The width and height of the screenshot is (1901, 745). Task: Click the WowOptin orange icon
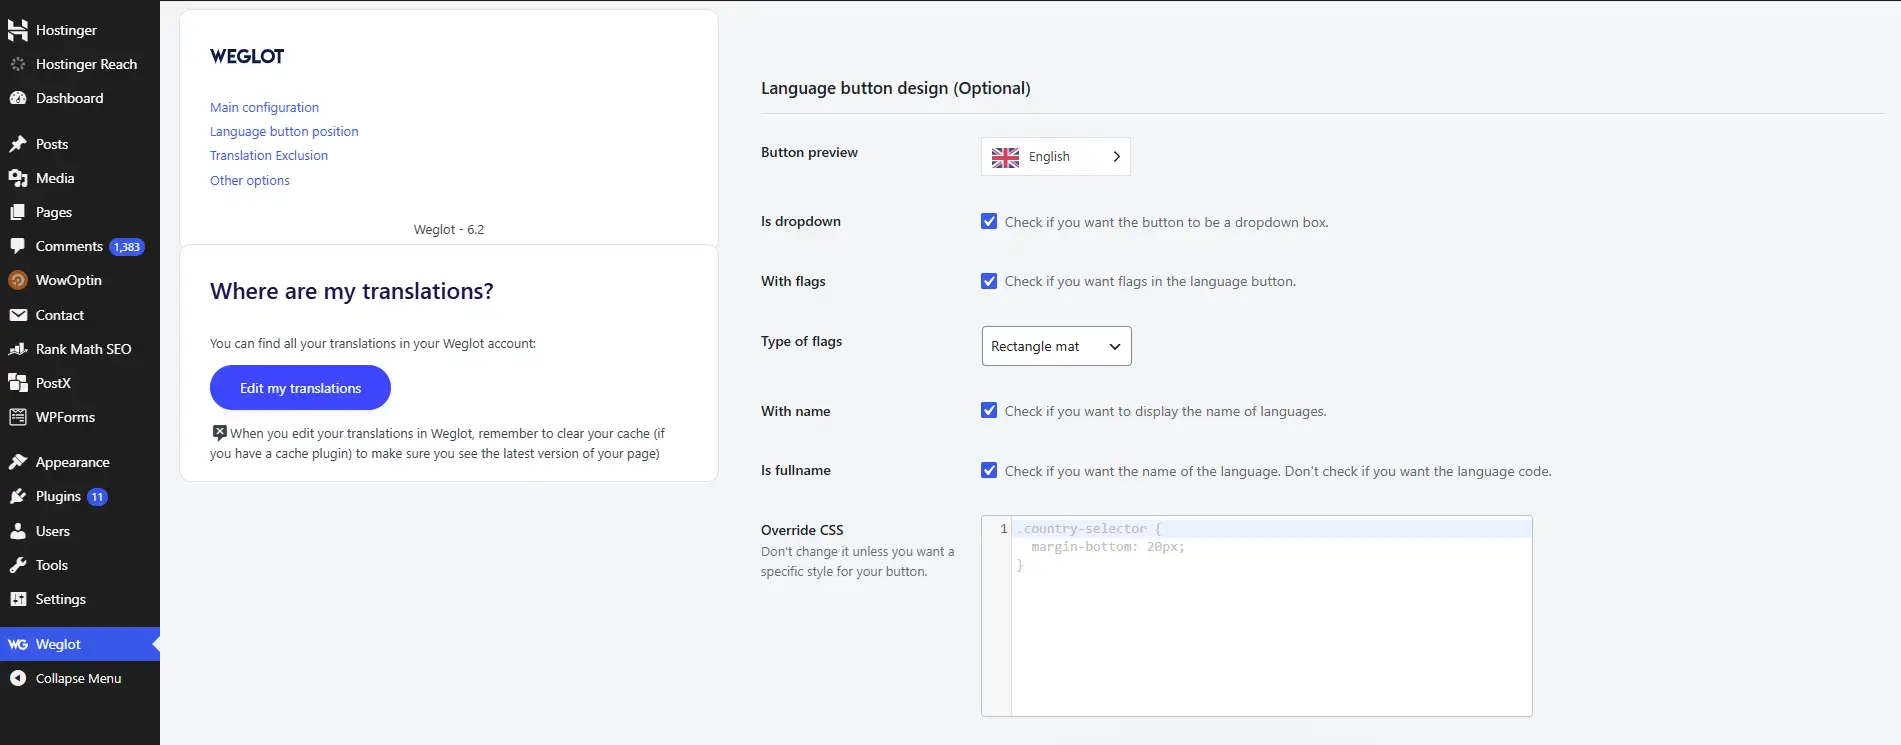tap(18, 280)
